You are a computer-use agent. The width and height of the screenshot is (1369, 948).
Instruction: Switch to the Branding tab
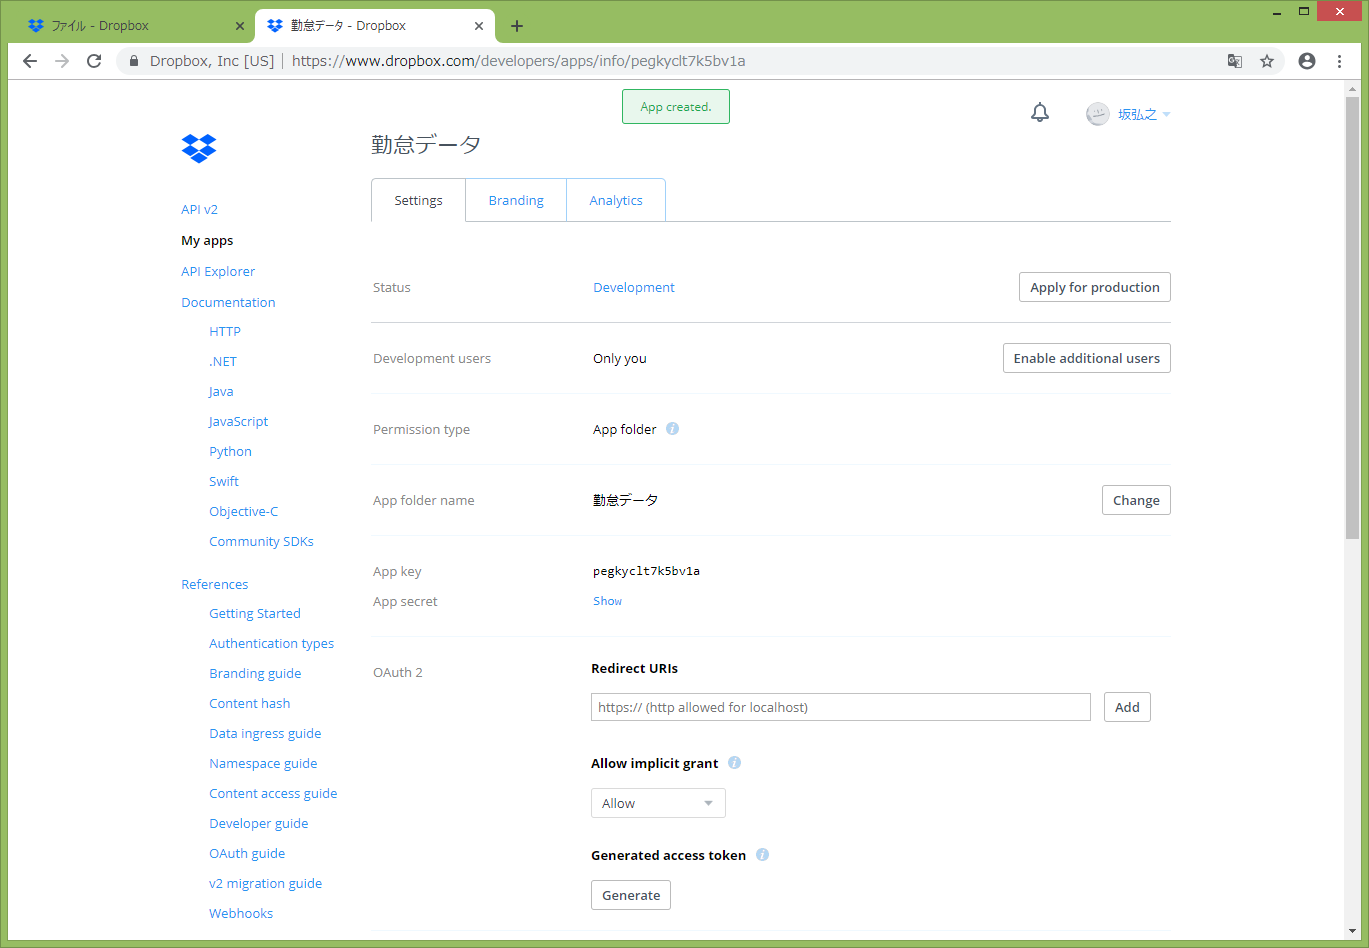tap(516, 200)
